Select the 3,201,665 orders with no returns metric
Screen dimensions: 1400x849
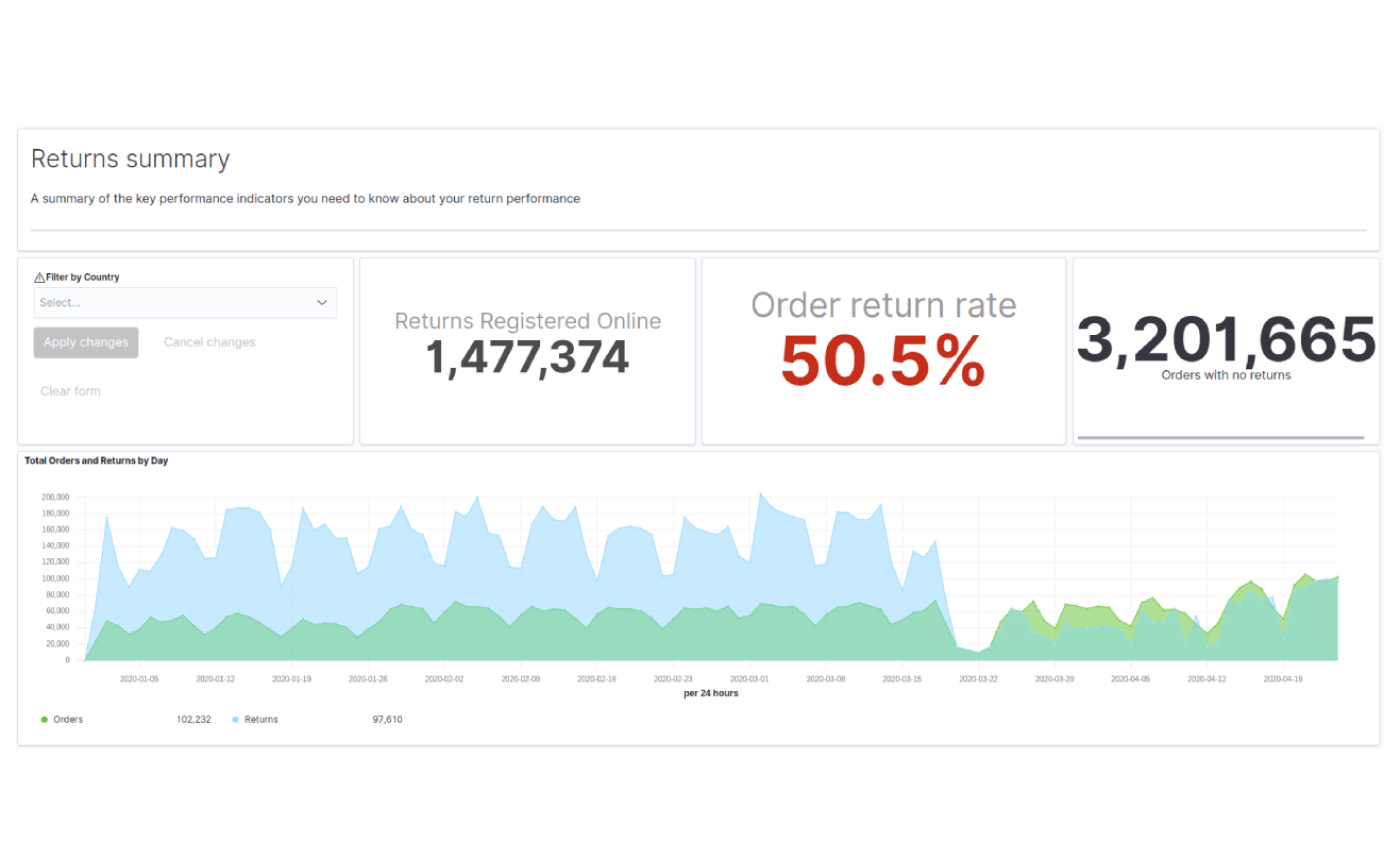1225,340
